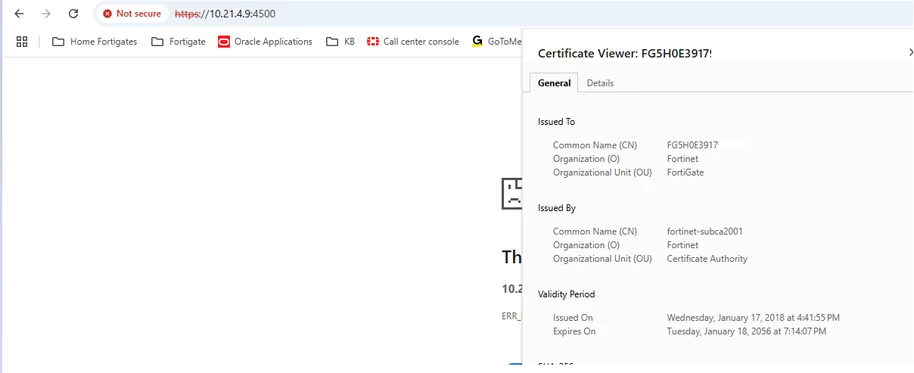Click the Issued To section heading

click(x=557, y=122)
